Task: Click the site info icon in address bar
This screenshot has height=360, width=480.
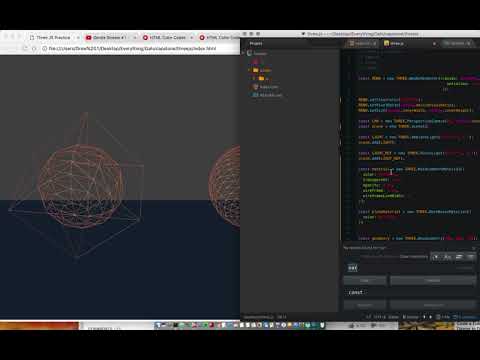Action: (44, 49)
